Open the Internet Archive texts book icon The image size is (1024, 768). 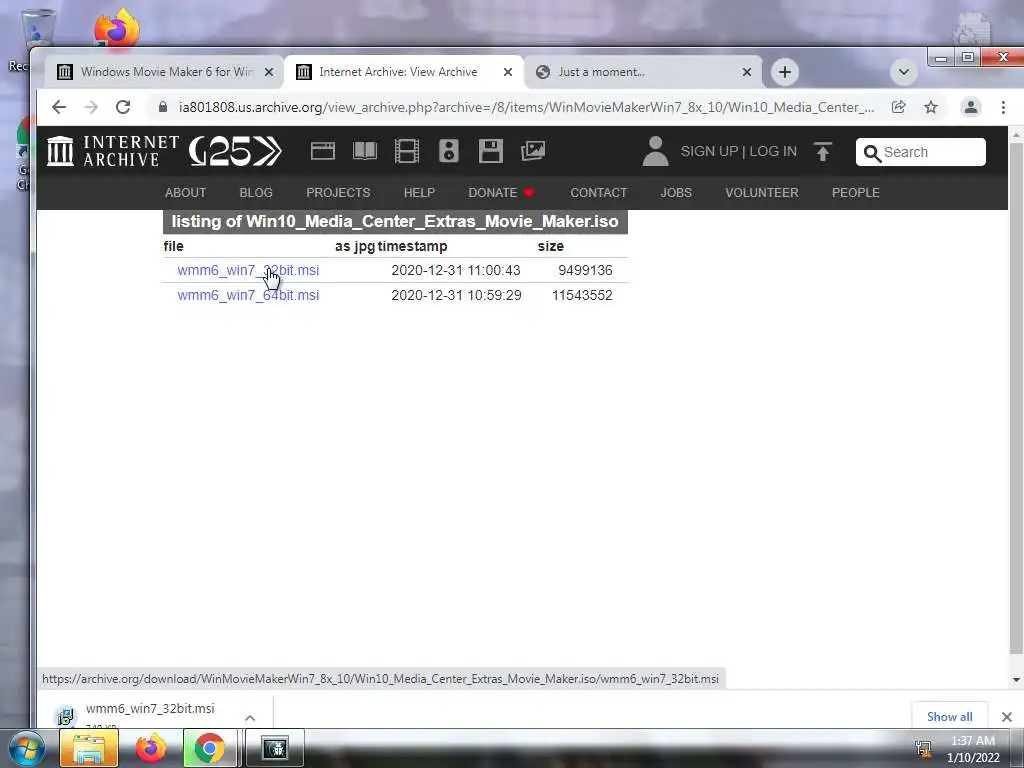click(x=364, y=152)
